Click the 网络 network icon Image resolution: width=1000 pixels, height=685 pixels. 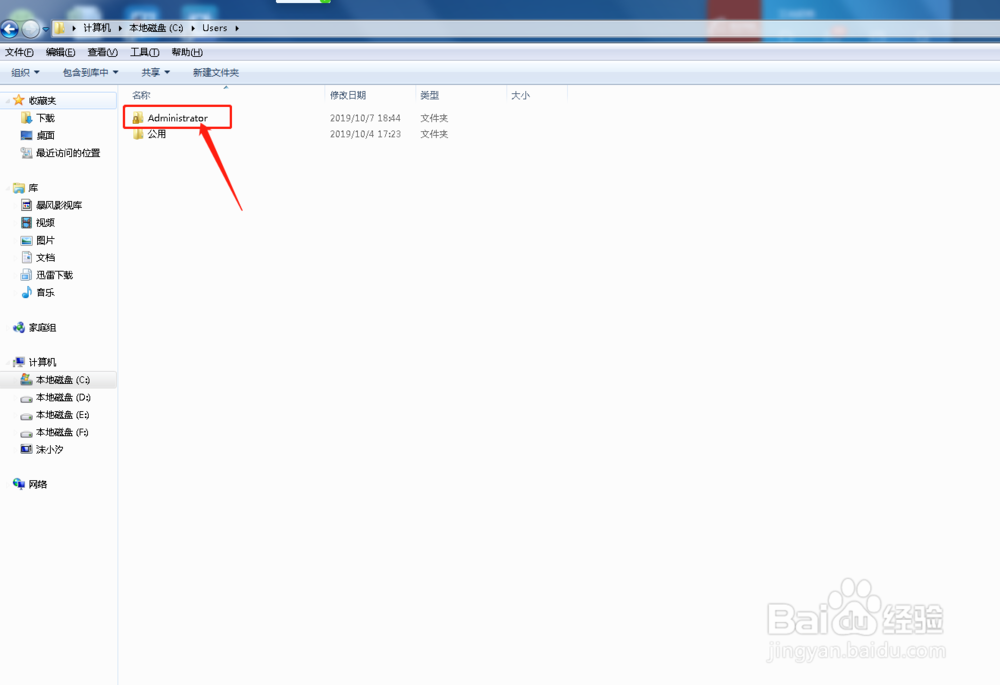coord(18,484)
